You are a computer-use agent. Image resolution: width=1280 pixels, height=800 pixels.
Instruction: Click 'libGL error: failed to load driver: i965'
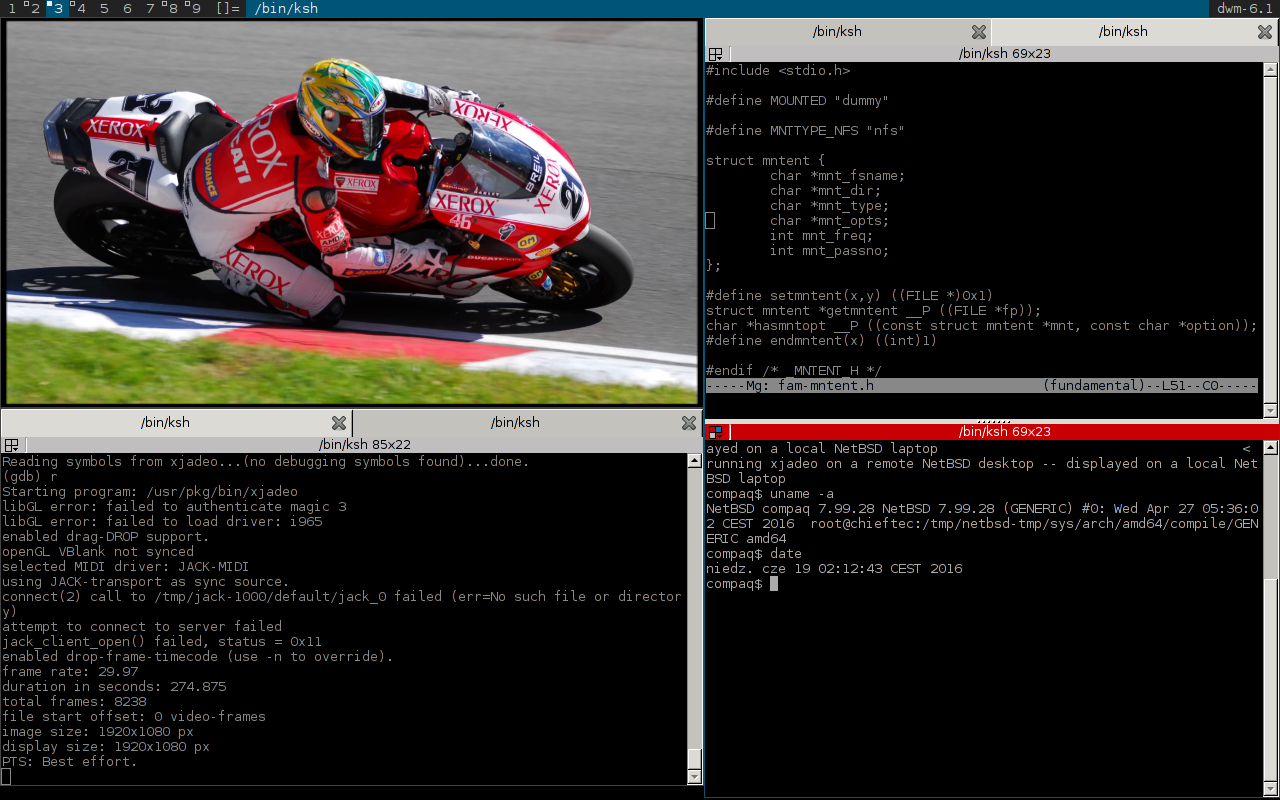[x=162, y=521]
